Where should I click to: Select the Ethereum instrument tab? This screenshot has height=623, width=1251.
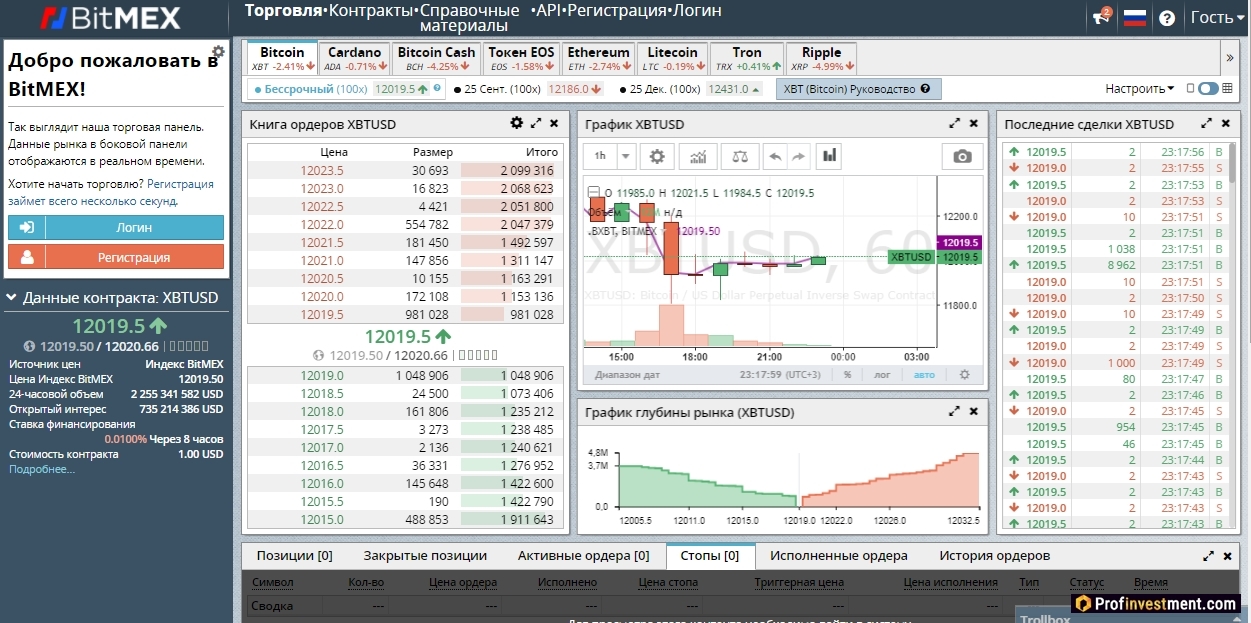tap(598, 59)
